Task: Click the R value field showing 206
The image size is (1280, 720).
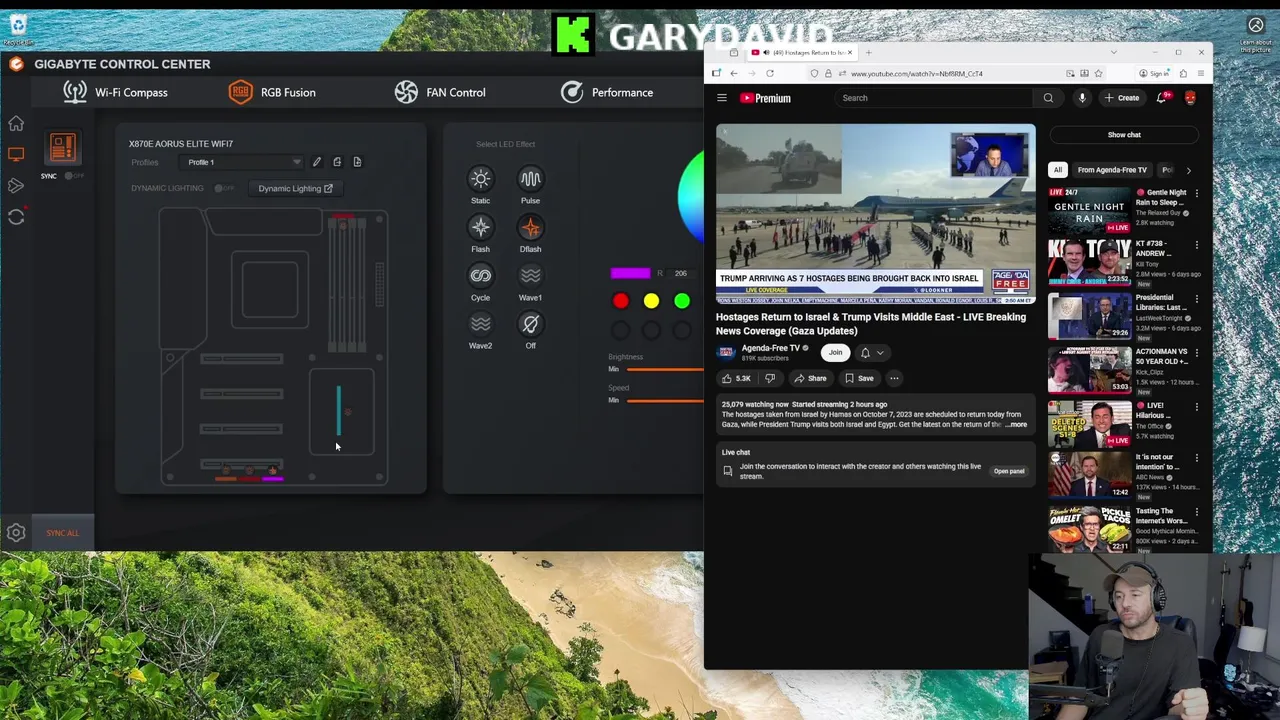Action: click(681, 273)
